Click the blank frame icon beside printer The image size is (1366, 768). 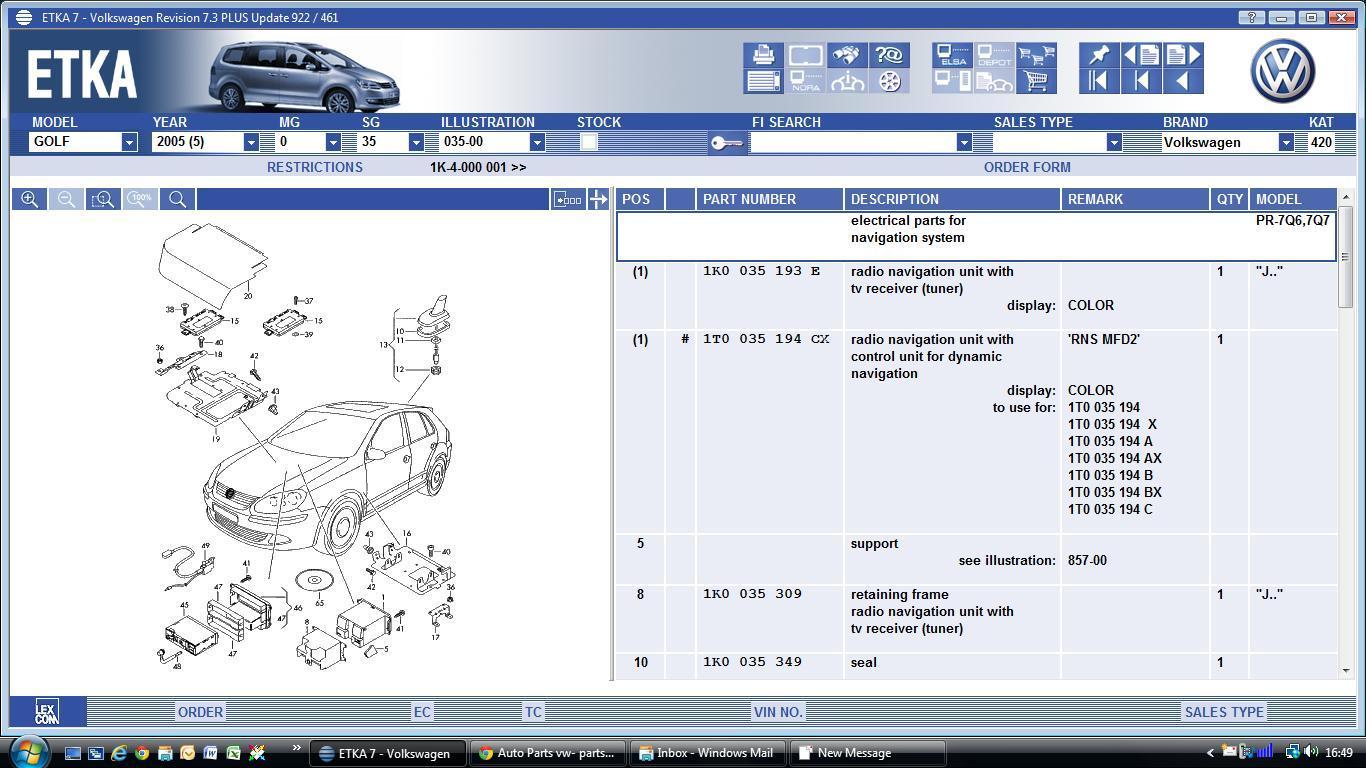[x=805, y=55]
